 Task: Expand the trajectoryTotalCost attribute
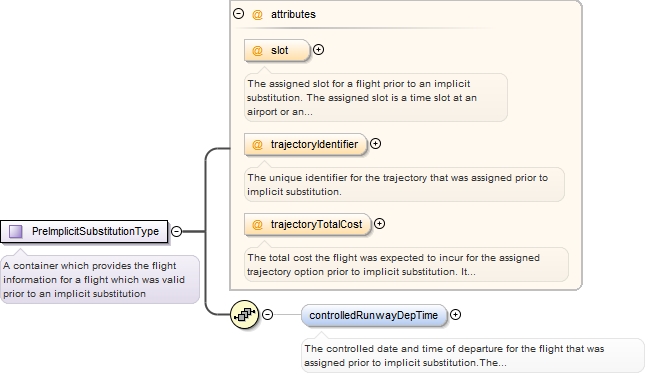coord(379,223)
